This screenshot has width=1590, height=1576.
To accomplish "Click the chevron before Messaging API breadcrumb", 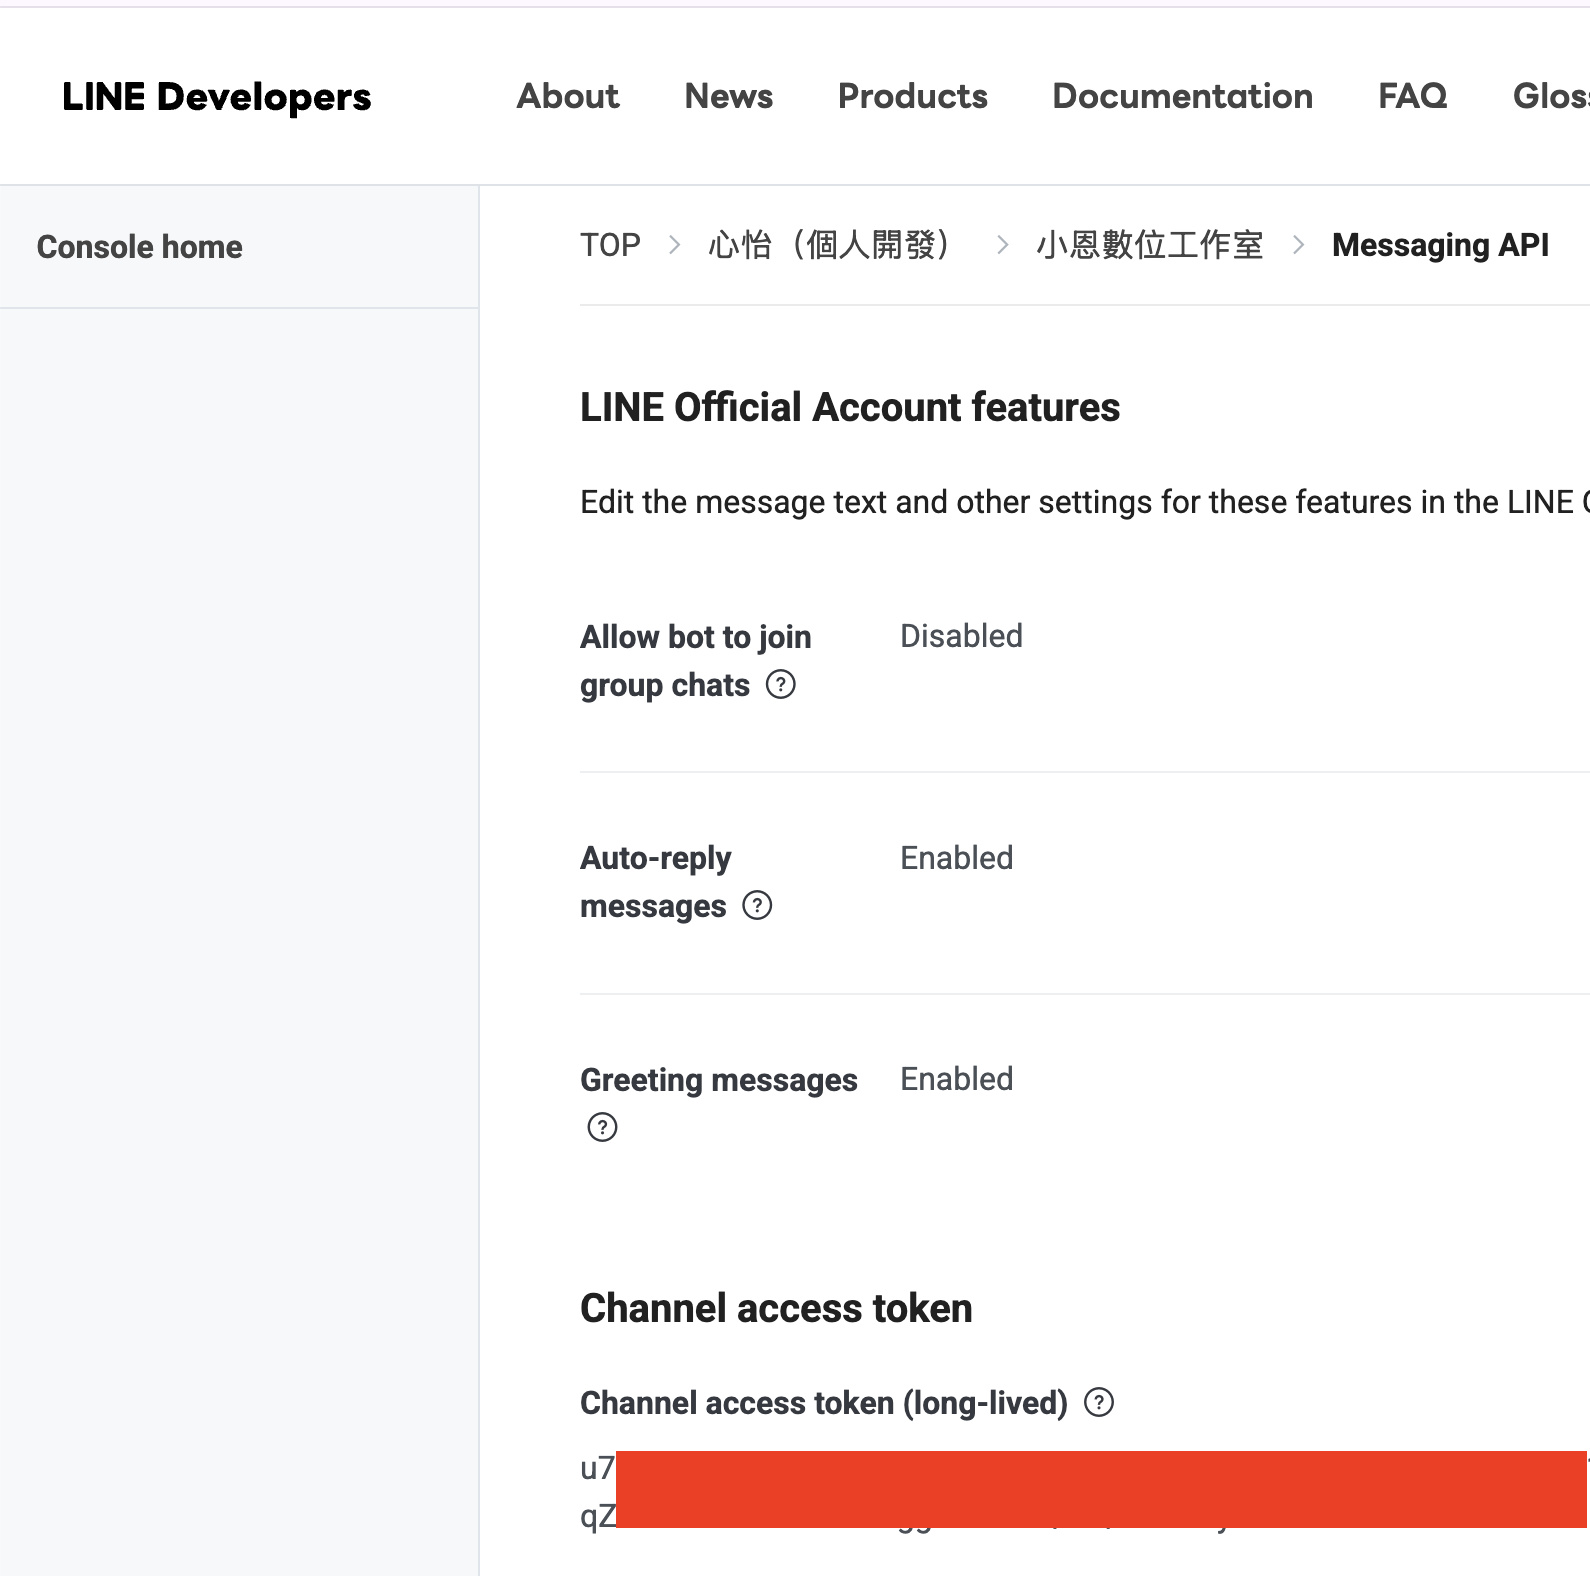I will pos(1298,245).
